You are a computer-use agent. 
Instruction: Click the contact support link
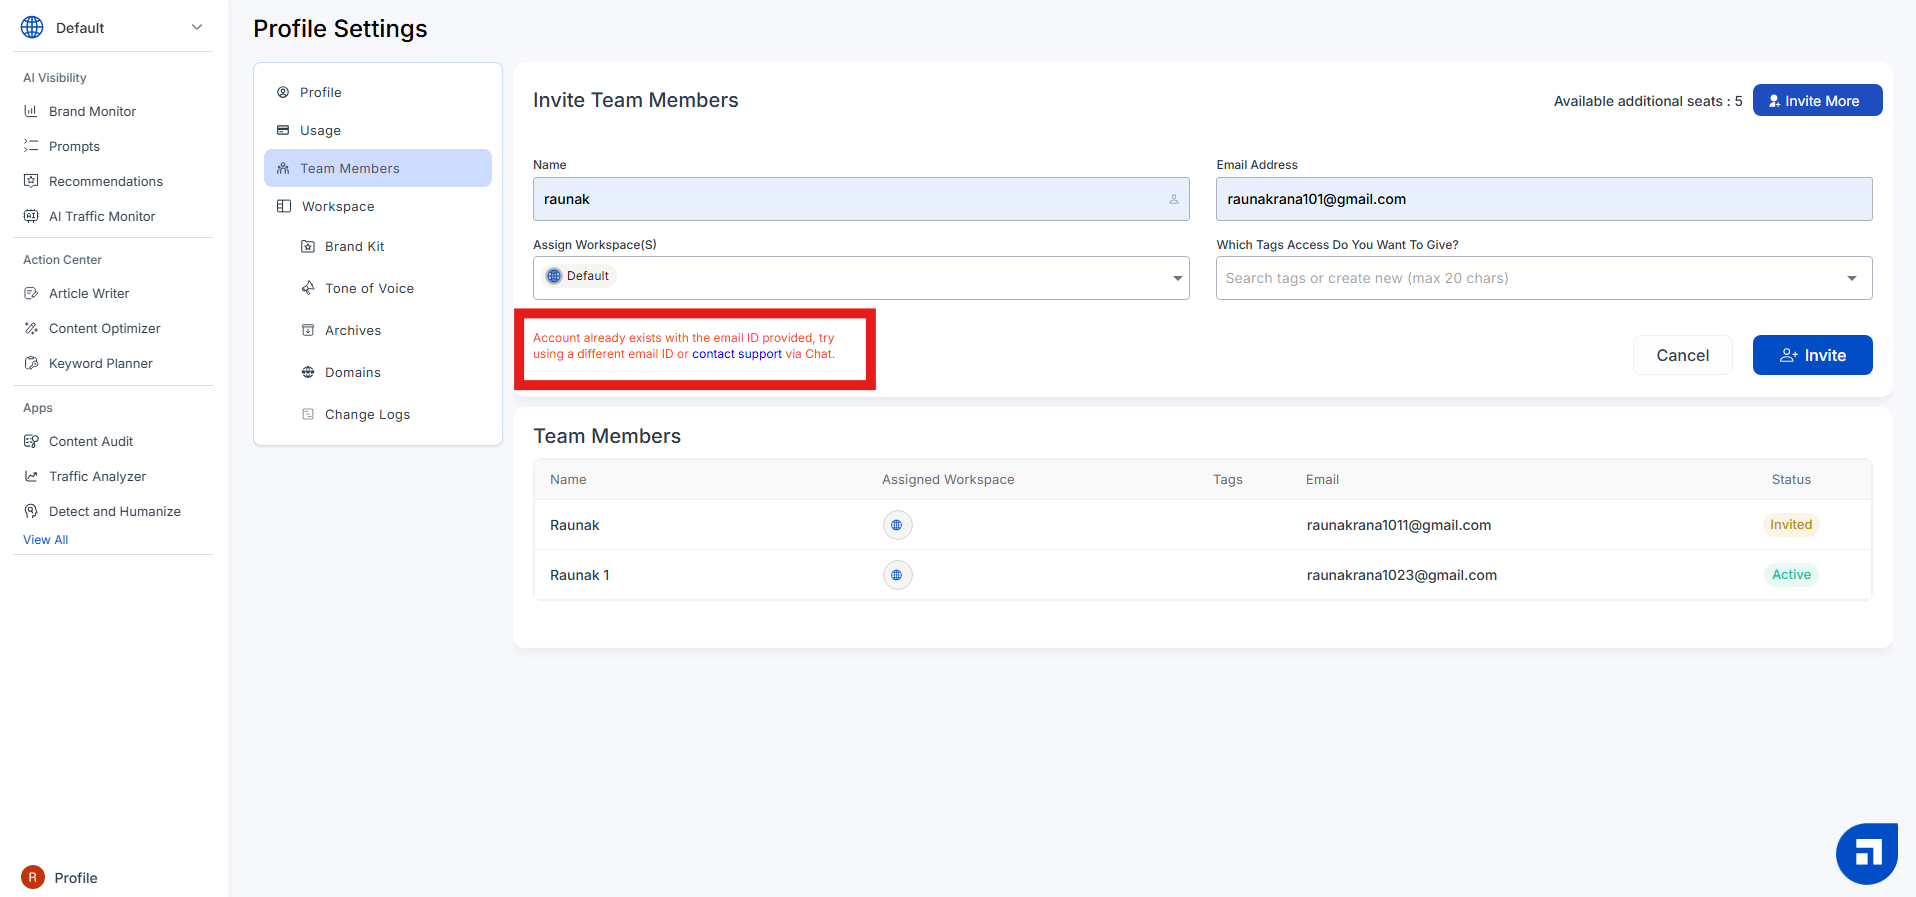(737, 354)
